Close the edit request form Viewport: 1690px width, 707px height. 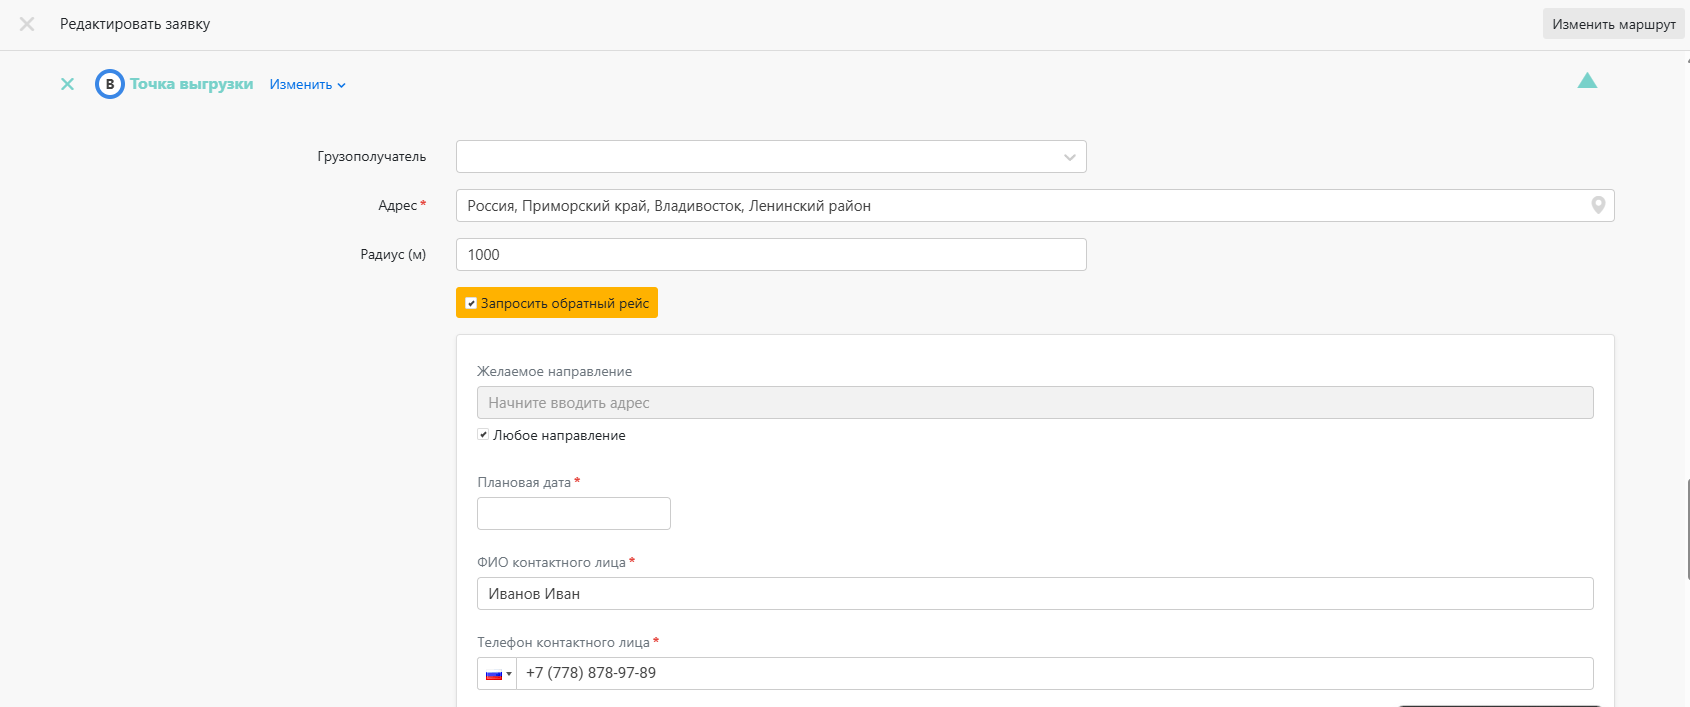click(27, 24)
